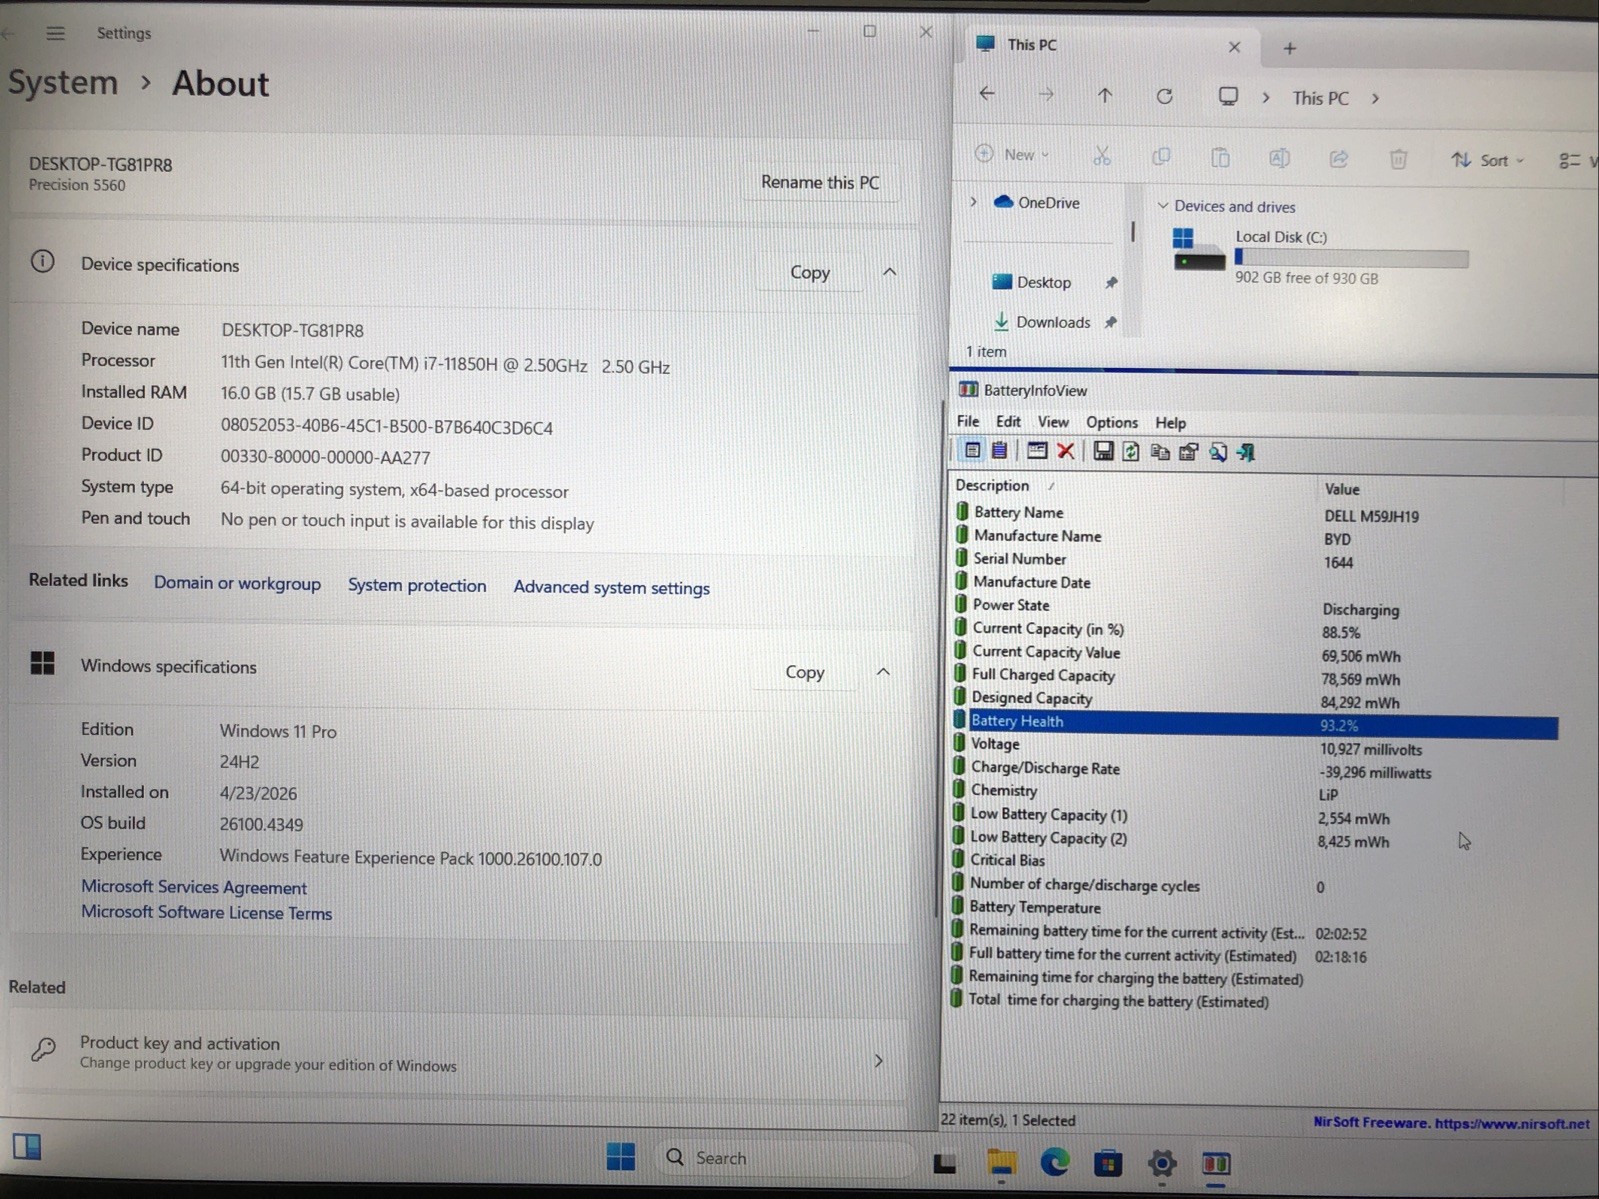This screenshot has width=1599, height=1199.
Task: Open the Help menu in BatteryInfoView
Action: 1170,423
